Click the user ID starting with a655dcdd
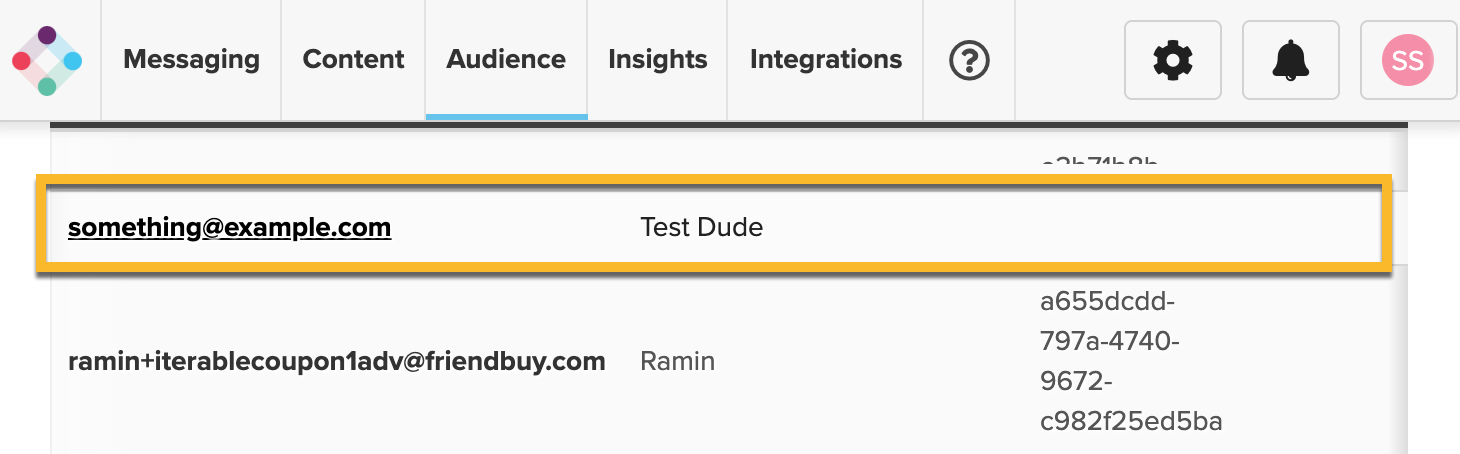This screenshot has height=454, width=1460. click(x=1130, y=361)
